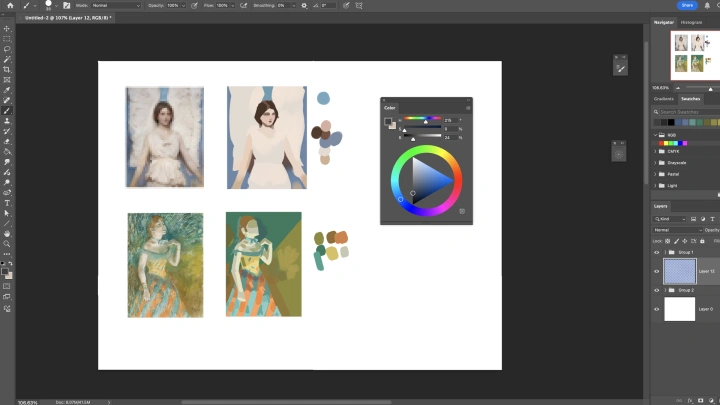Select the Layers panel tab
The width and height of the screenshot is (720, 405).
click(660, 206)
